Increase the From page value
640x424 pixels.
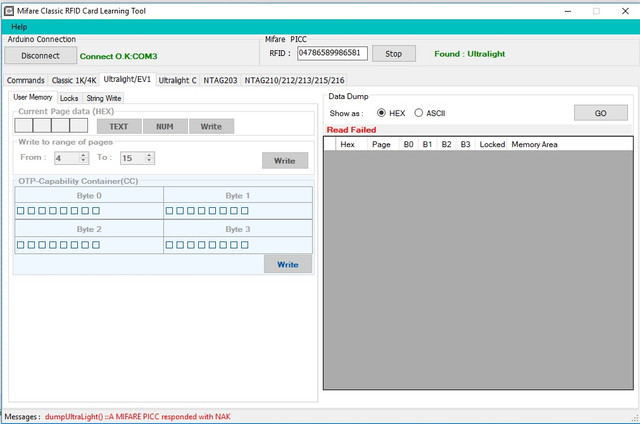[83, 155]
